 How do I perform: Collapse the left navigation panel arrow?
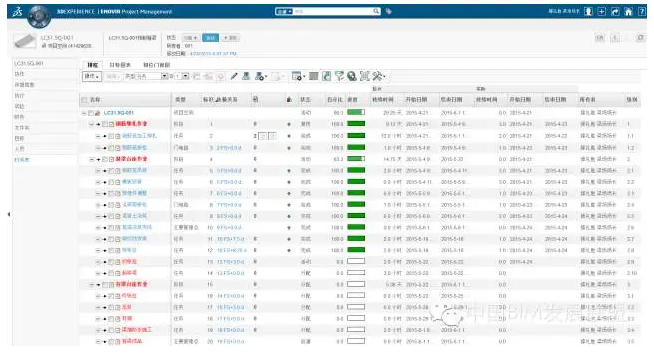coord(9,214)
